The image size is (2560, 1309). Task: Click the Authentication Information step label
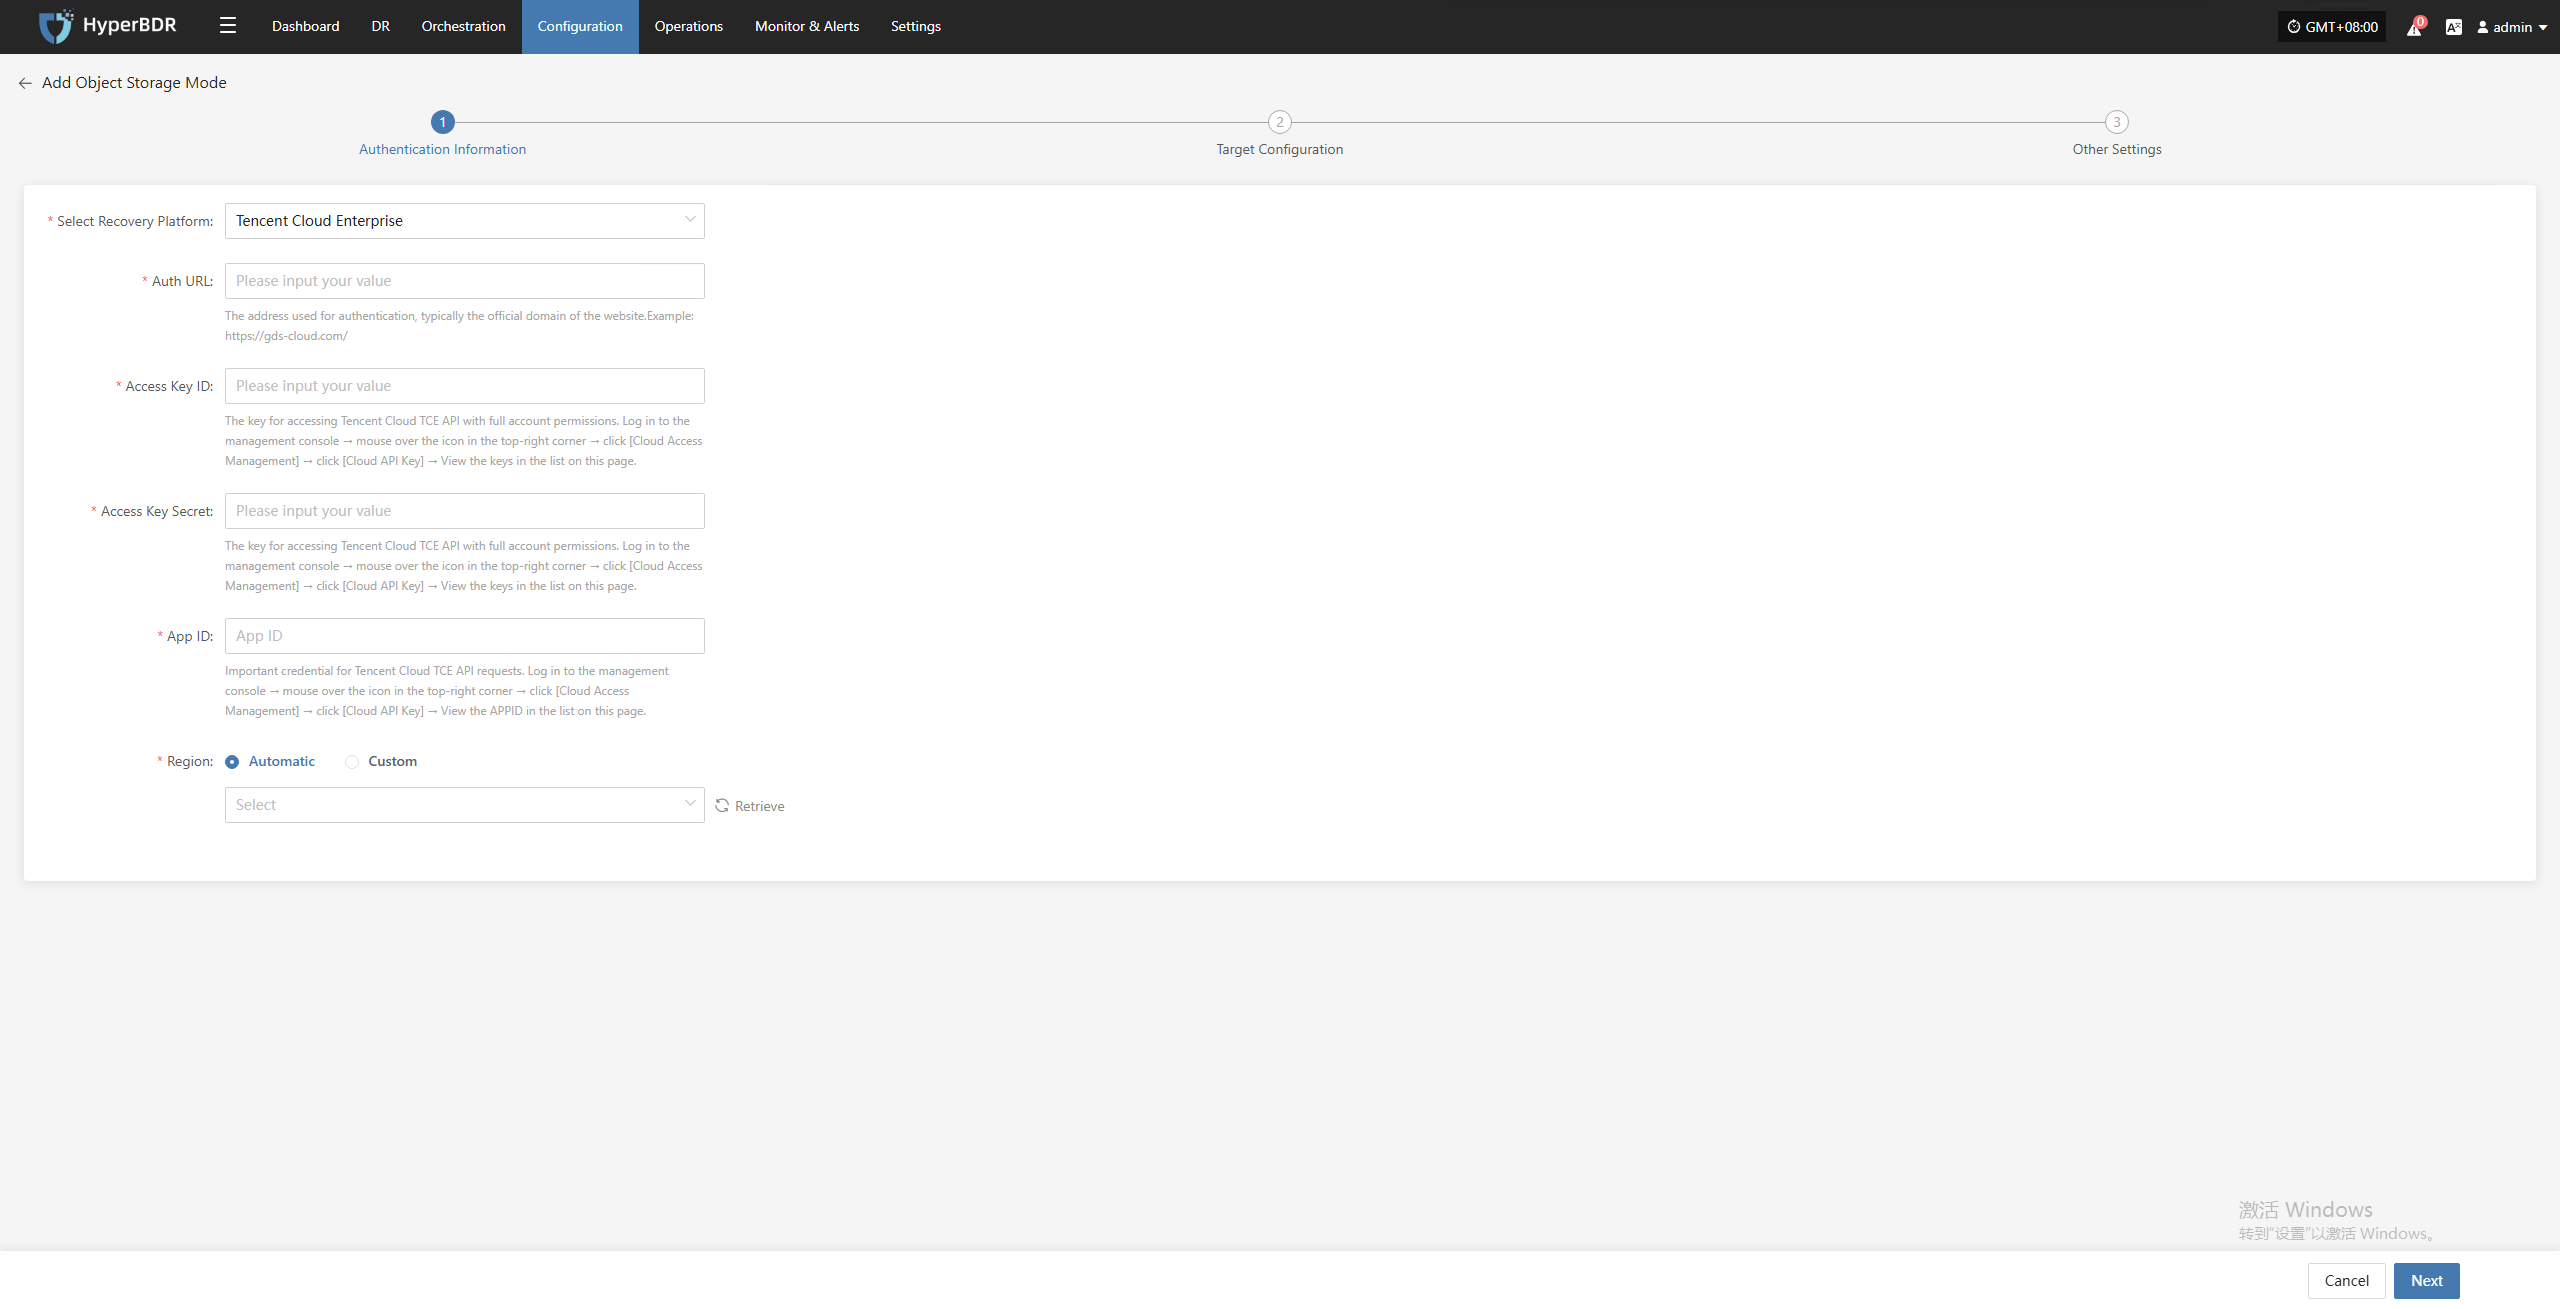pyautogui.click(x=442, y=149)
